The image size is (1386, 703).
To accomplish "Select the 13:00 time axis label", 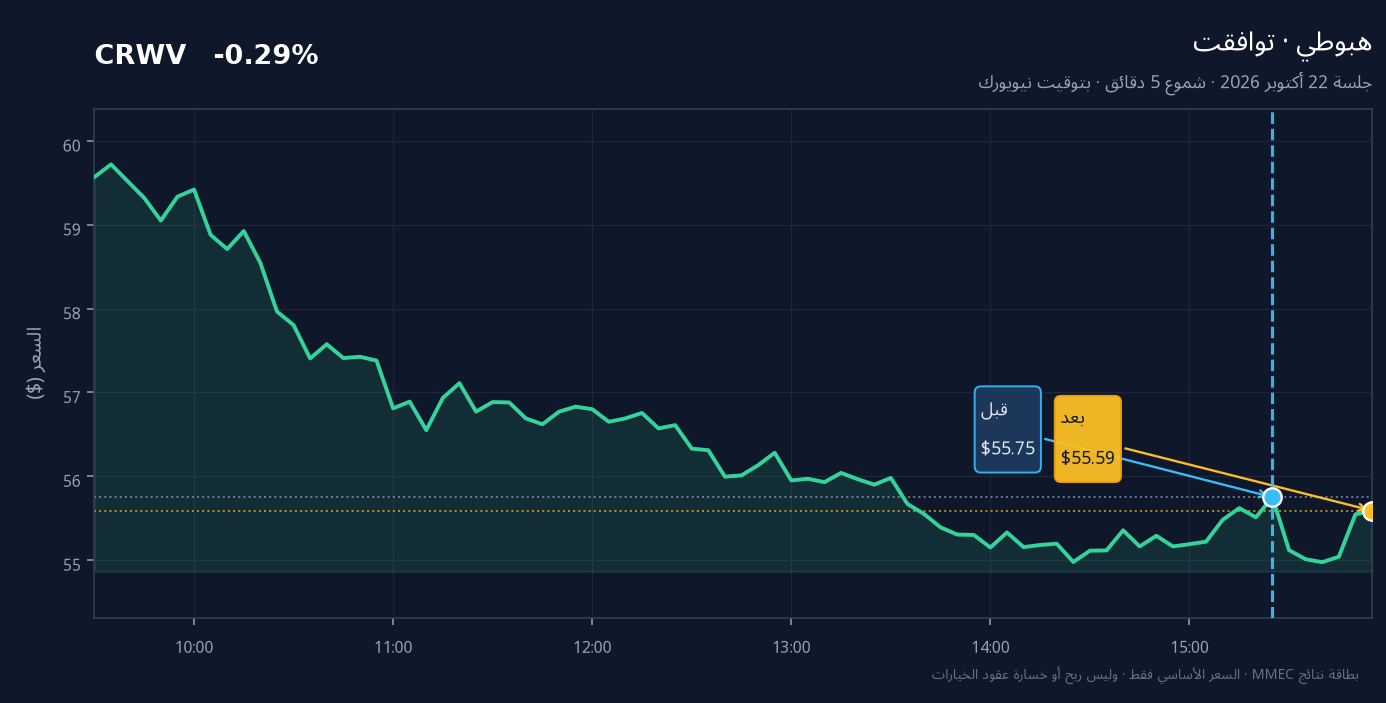I will pyautogui.click(x=791, y=647).
